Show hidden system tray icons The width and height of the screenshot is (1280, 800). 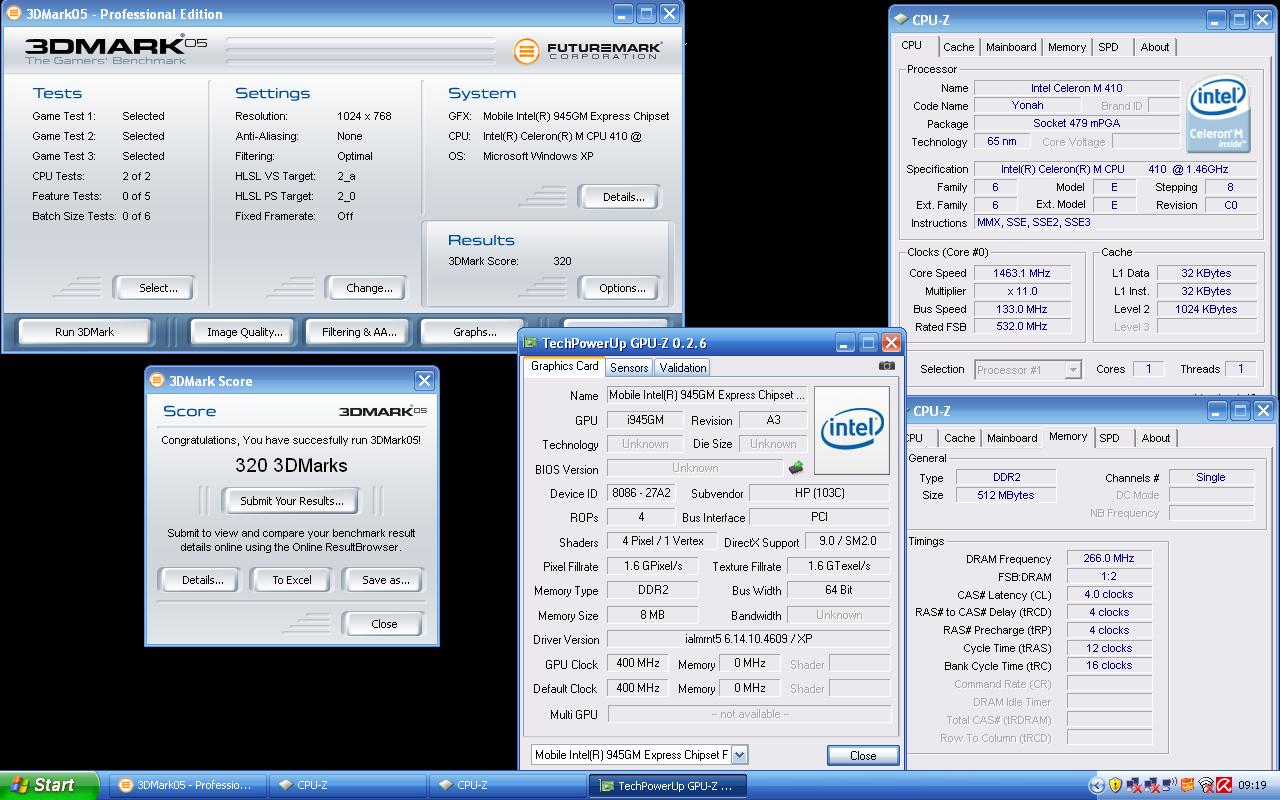(x=1097, y=785)
